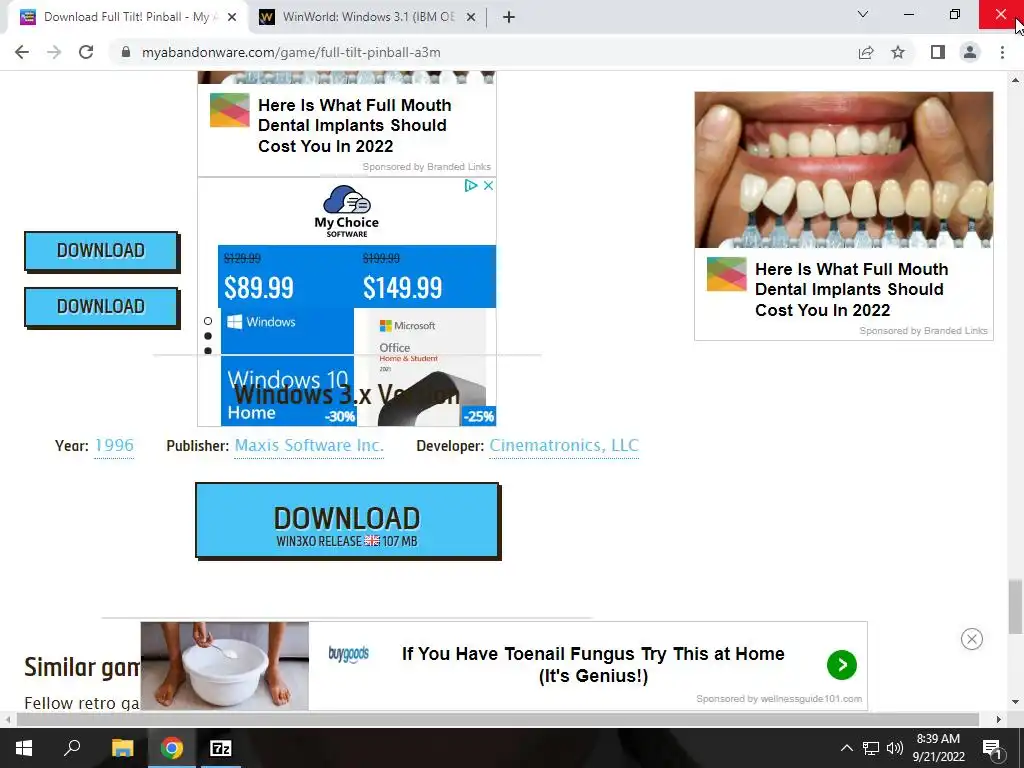Open the Chrome profile avatar

[x=970, y=52]
